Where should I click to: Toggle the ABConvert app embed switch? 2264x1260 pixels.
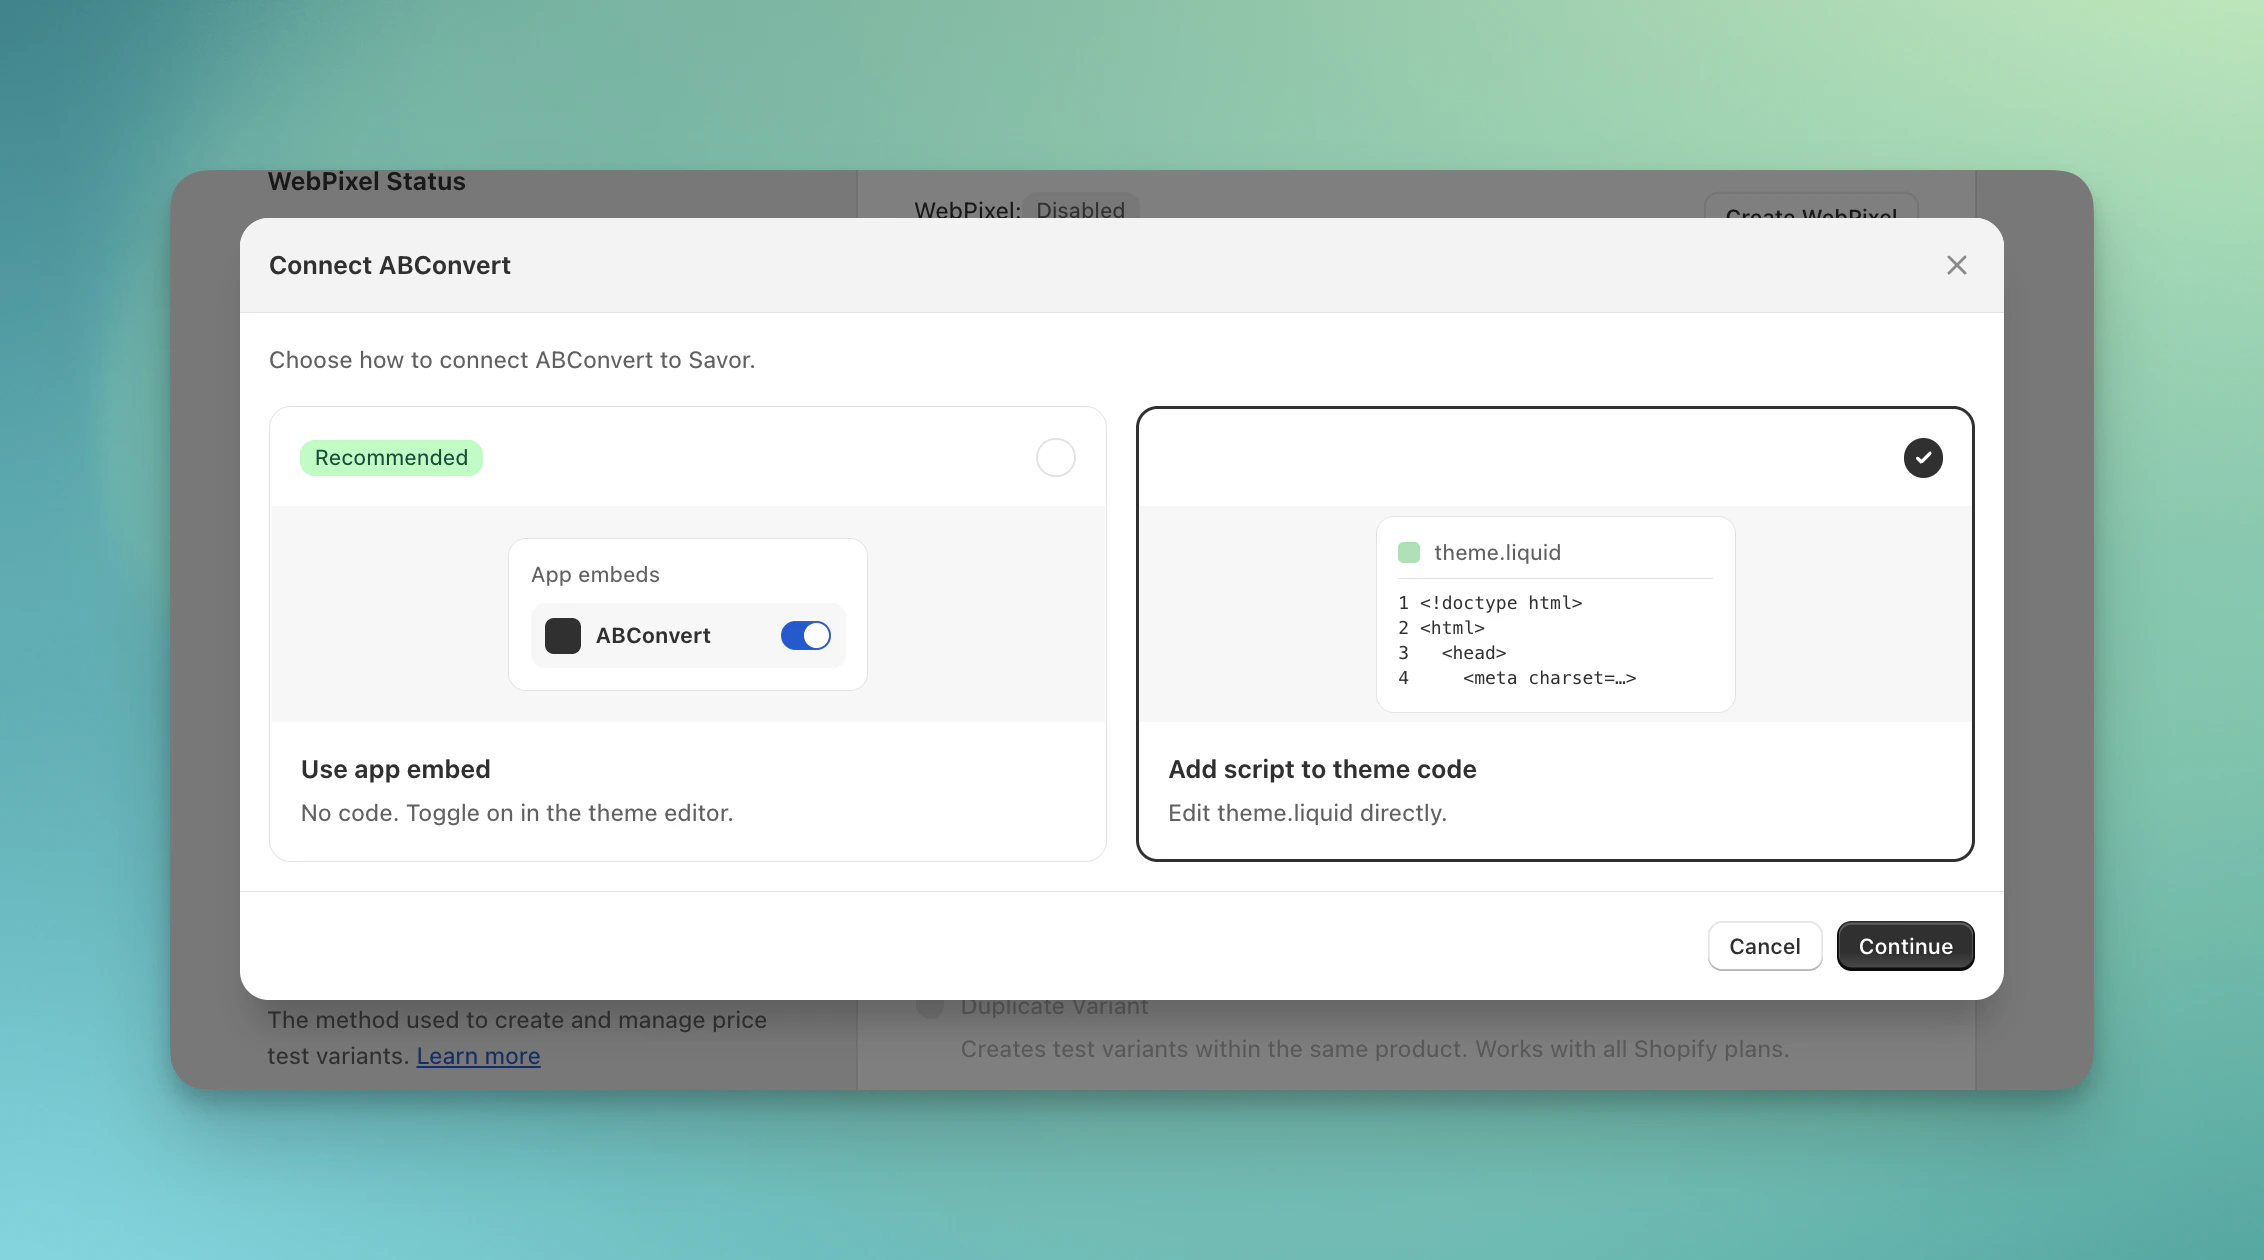(805, 636)
